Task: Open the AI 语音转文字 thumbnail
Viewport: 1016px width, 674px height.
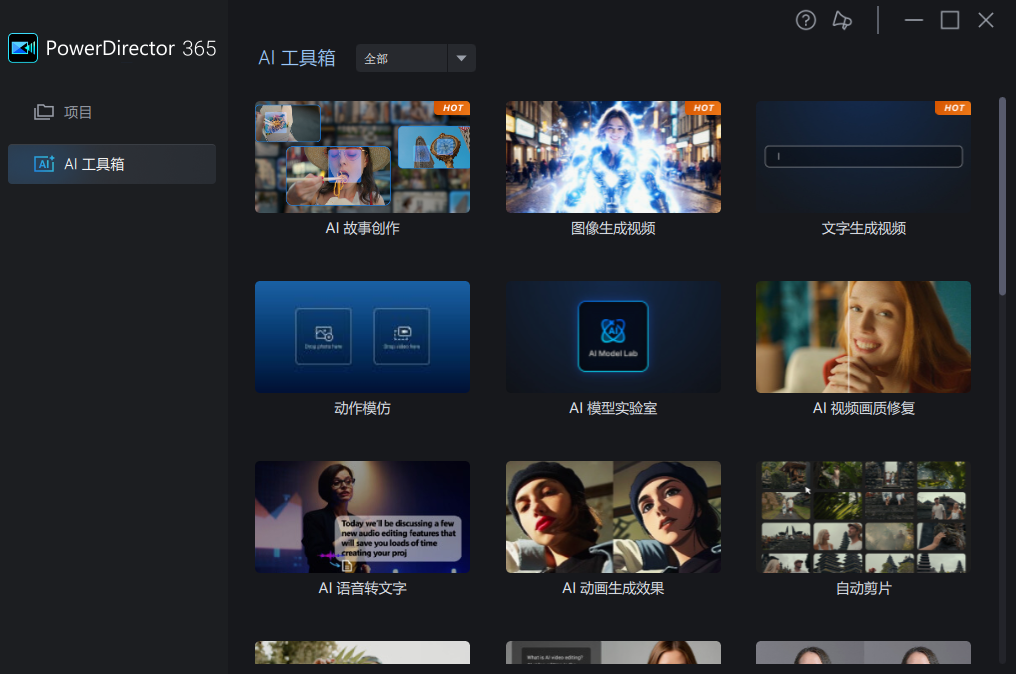Action: (x=362, y=517)
